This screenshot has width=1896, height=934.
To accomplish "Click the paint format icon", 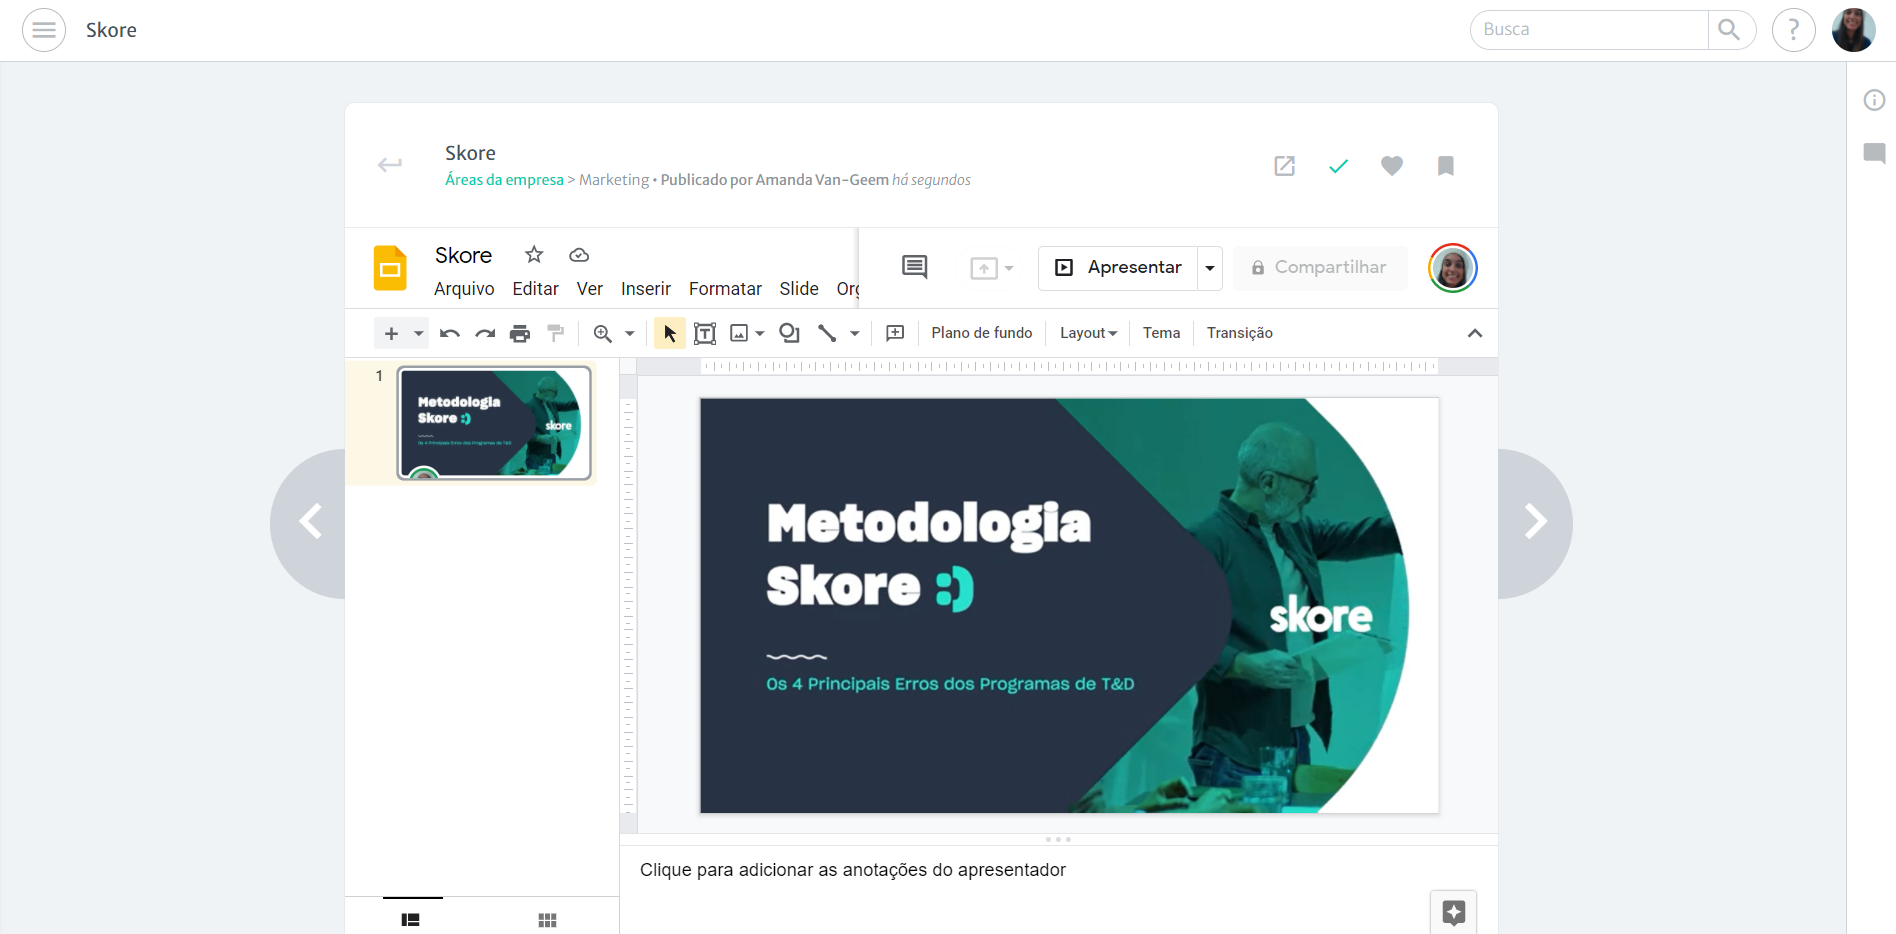I will coord(556,333).
